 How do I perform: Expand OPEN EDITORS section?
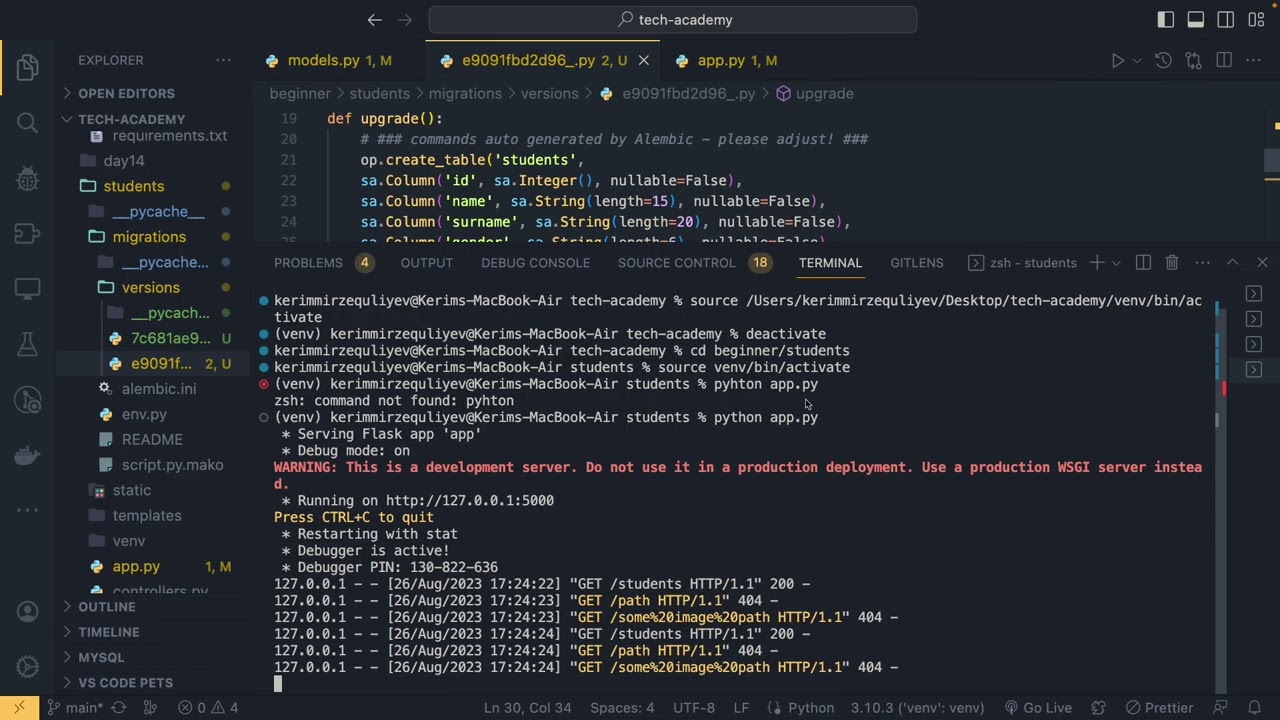click(x=126, y=93)
